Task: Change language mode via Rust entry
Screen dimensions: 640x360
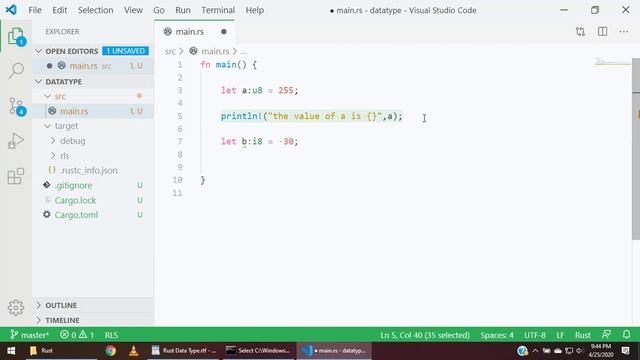Action: [x=582, y=335]
